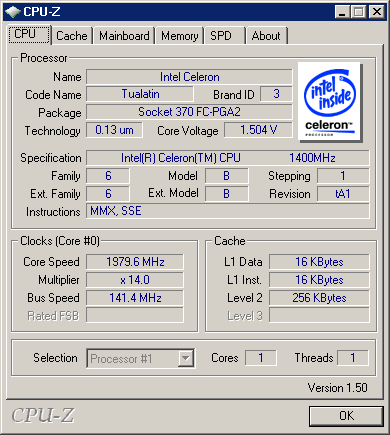Click the Specification text field
390x435 pixels.
coord(228,158)
